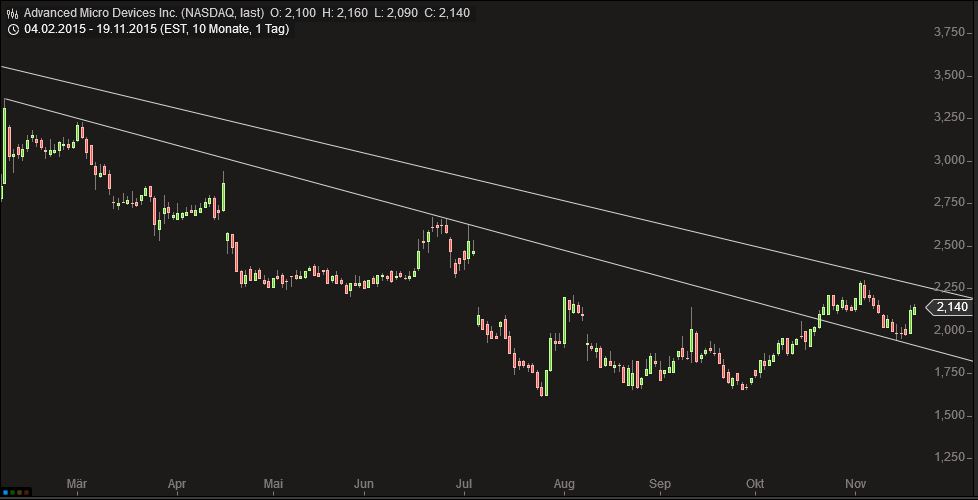The width and height of the screenshot is (978, 500).
Task: Click the current price label 2,140
Action: click(x=949, y=307)
